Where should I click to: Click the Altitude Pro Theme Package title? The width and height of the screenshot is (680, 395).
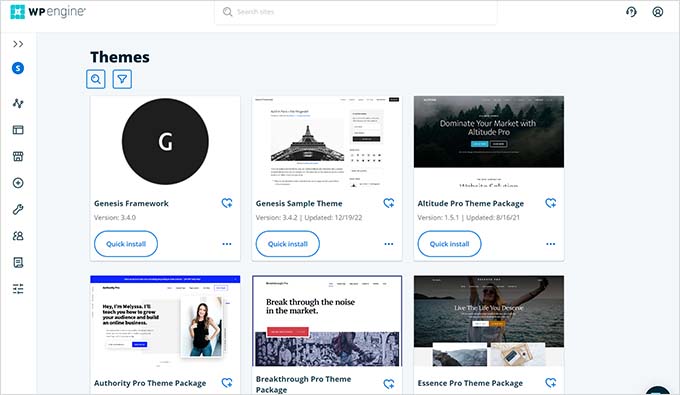pyautogui.click(x=471, y=203)
